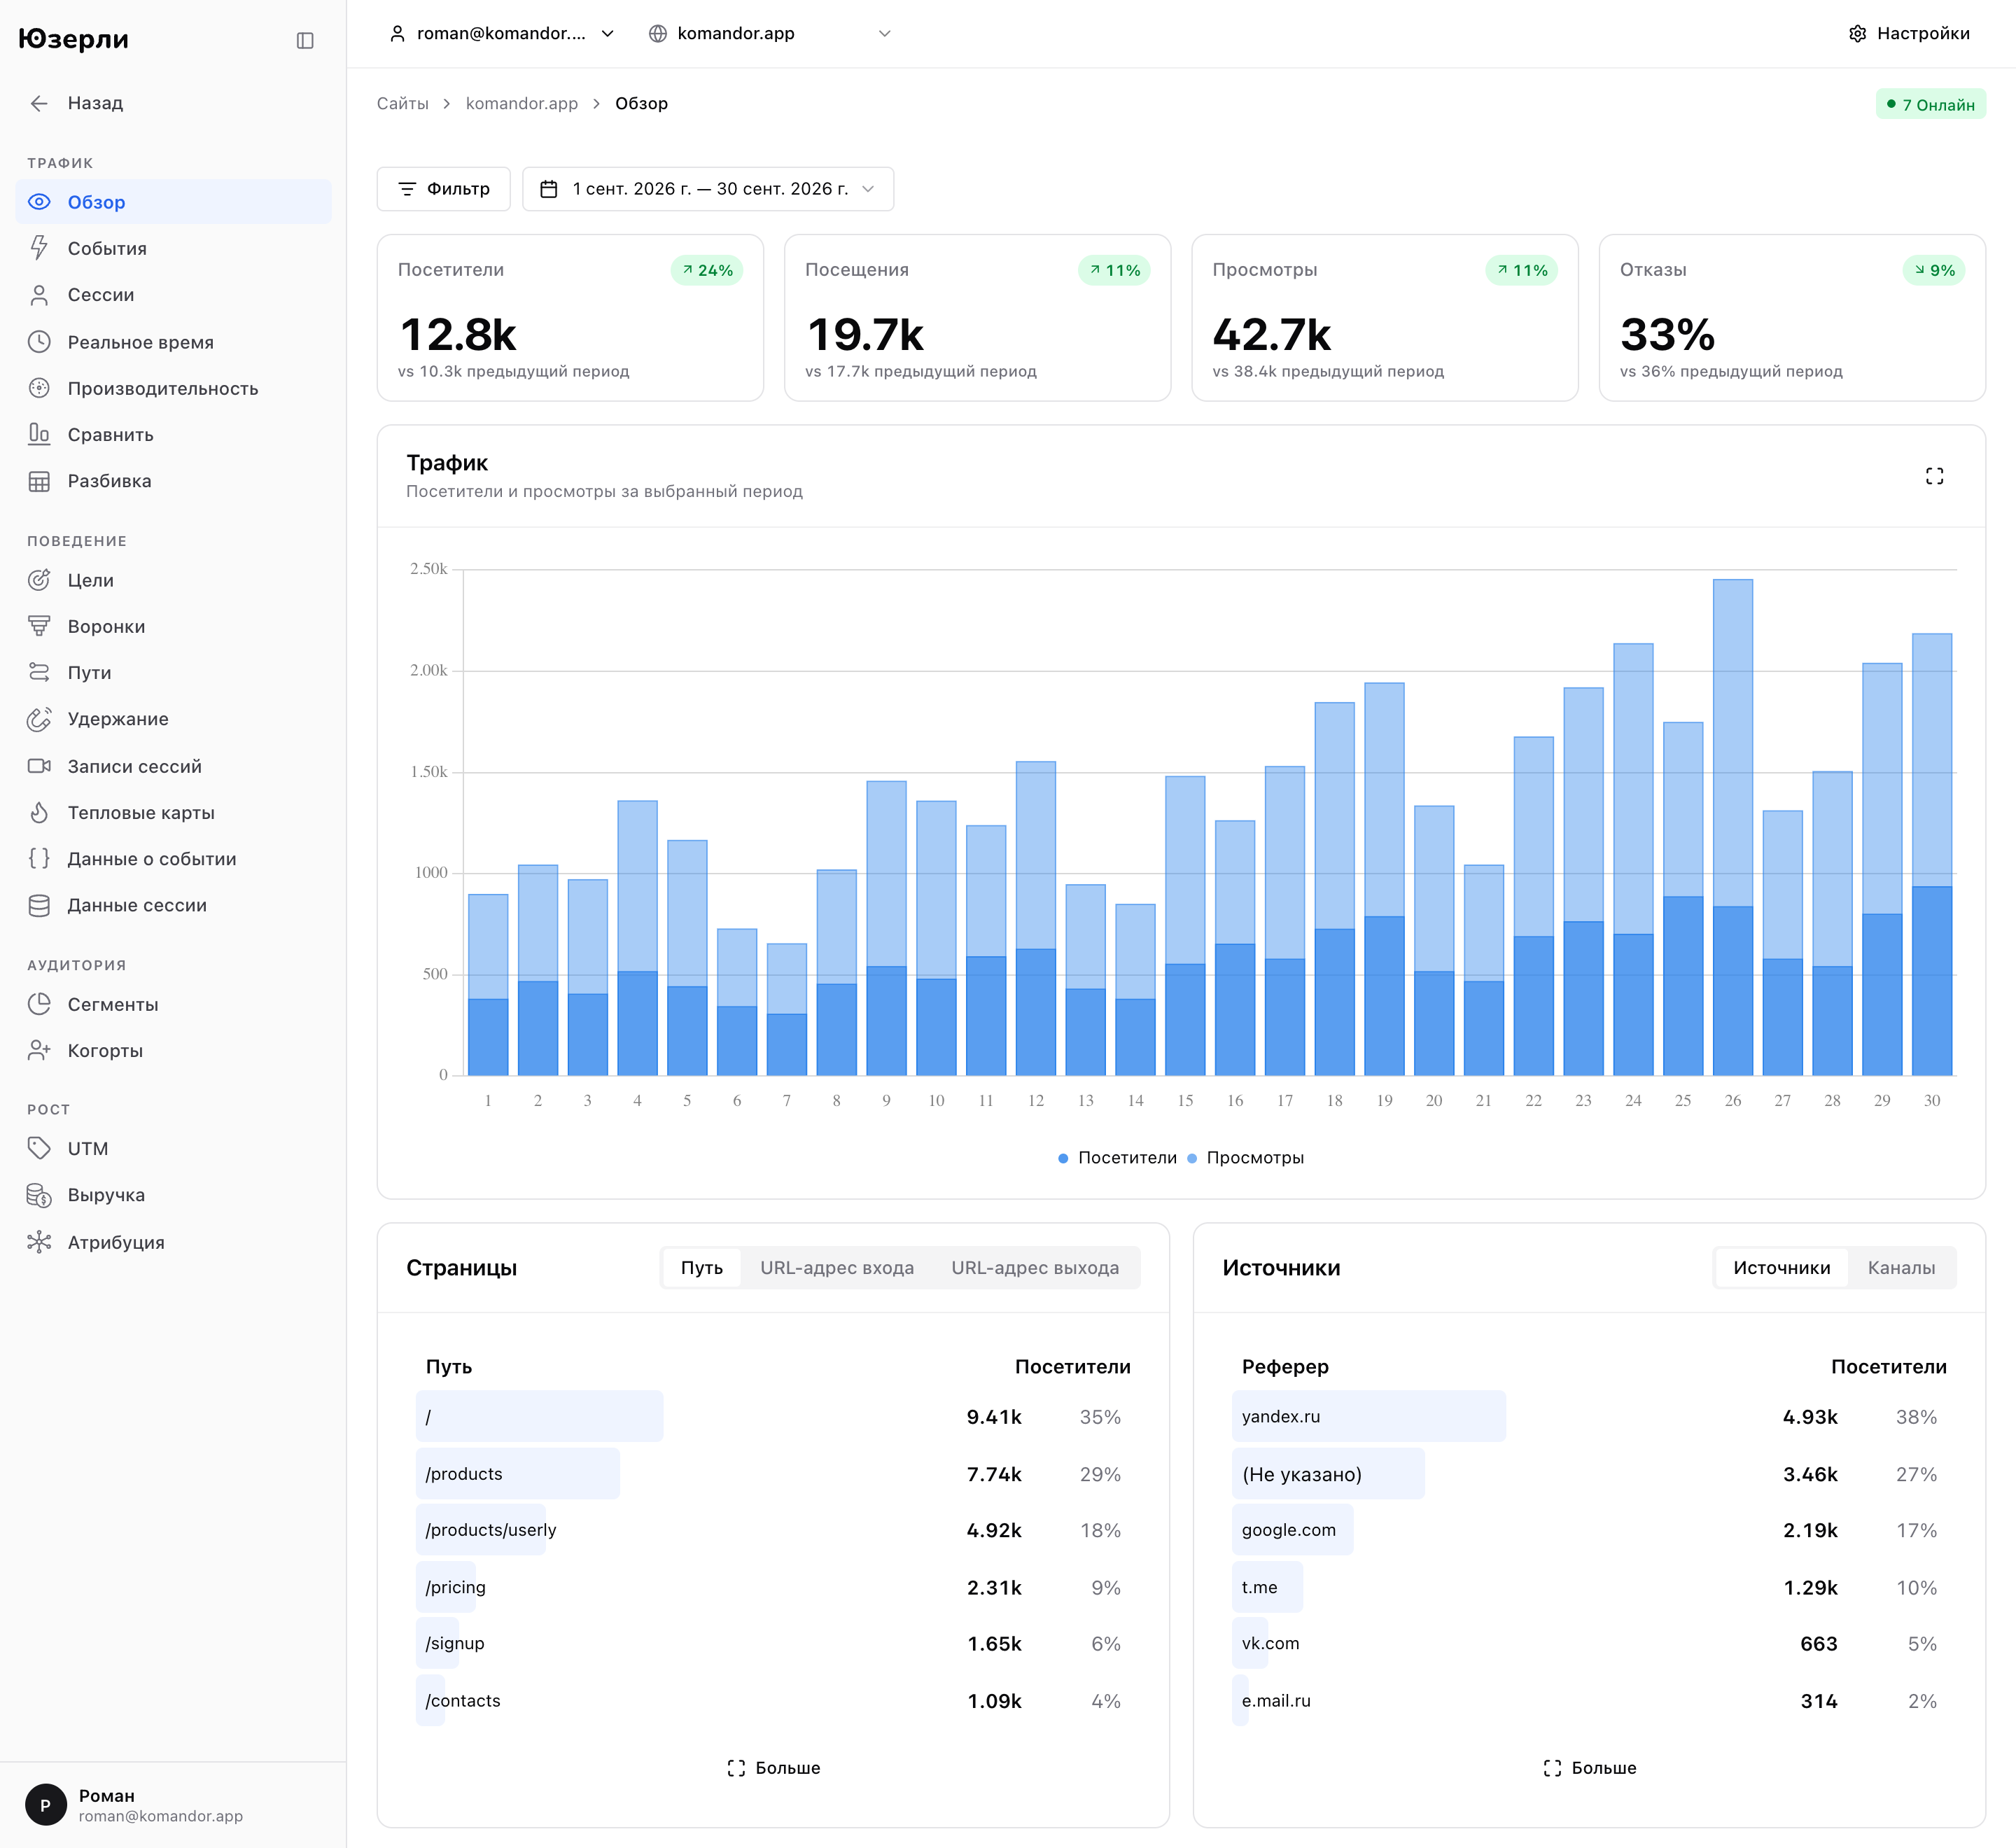Viewport: 2016px width, 1848px height.
Task: Open Записи сессий camera icon
Action: (39, 766)
